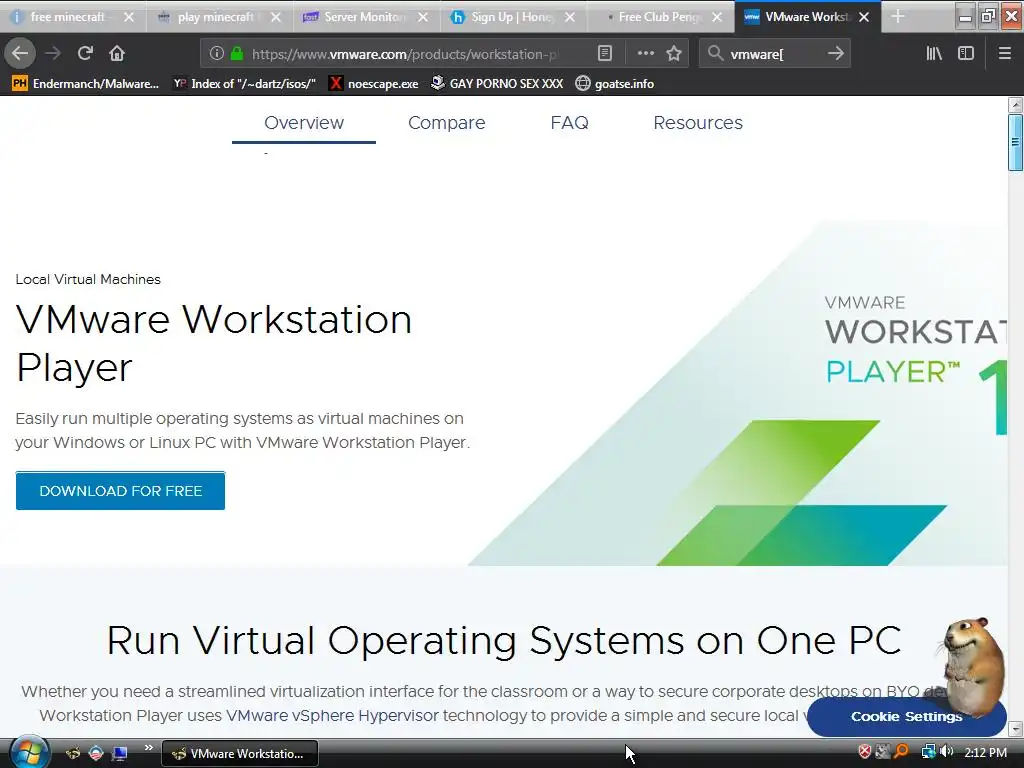
Task: Select the Overview page tab
Action: (304, 123)
